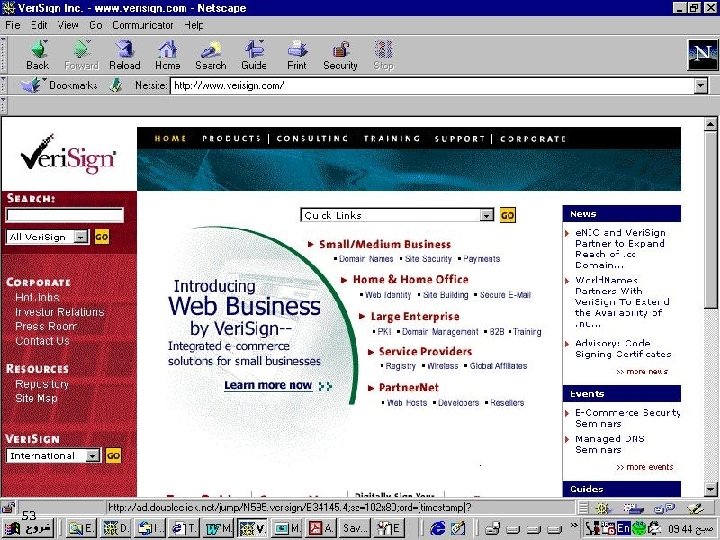
Task: Open Search from the Netscape toolbar
Action: tap(211, 55)
